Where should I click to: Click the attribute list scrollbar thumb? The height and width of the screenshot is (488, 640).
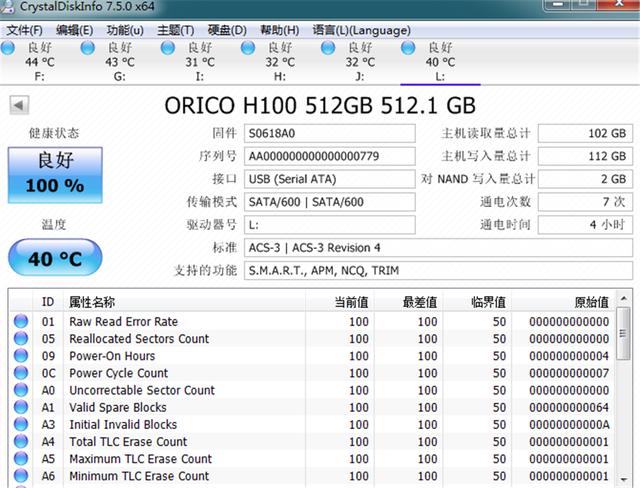point(623,334)
